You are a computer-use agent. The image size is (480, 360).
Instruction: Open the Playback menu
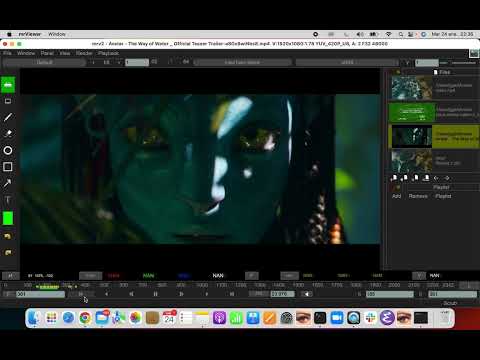click(x=108, y=53)
